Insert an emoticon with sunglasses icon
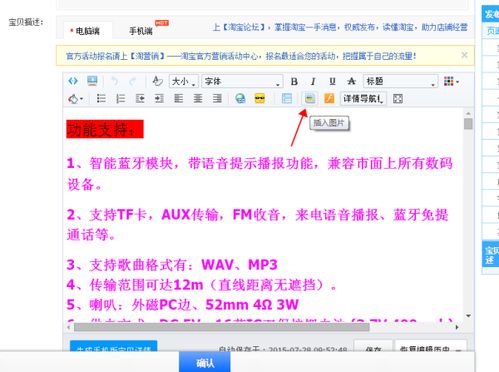Image resolution: width=499 pixels, height=372 pixels. (x=260, y=99)
